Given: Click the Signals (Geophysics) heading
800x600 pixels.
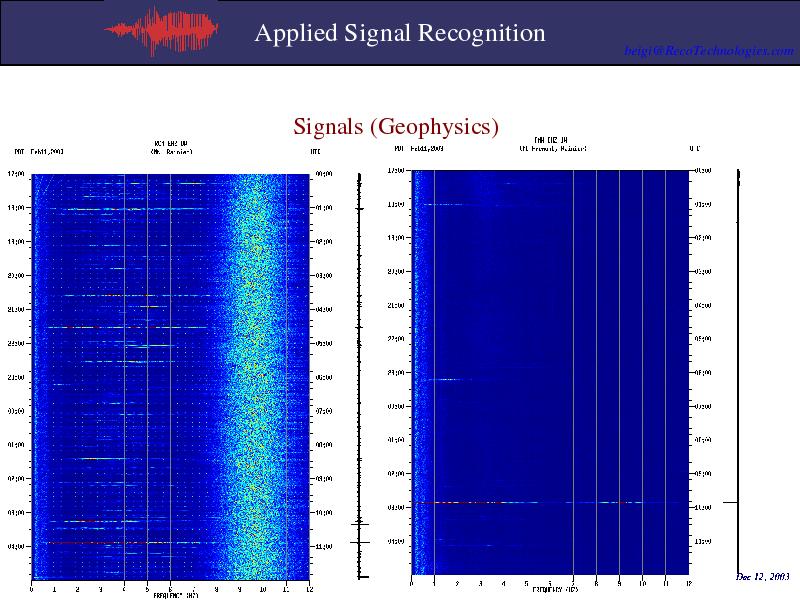Looking at the screenshot, I should [396, 126].
